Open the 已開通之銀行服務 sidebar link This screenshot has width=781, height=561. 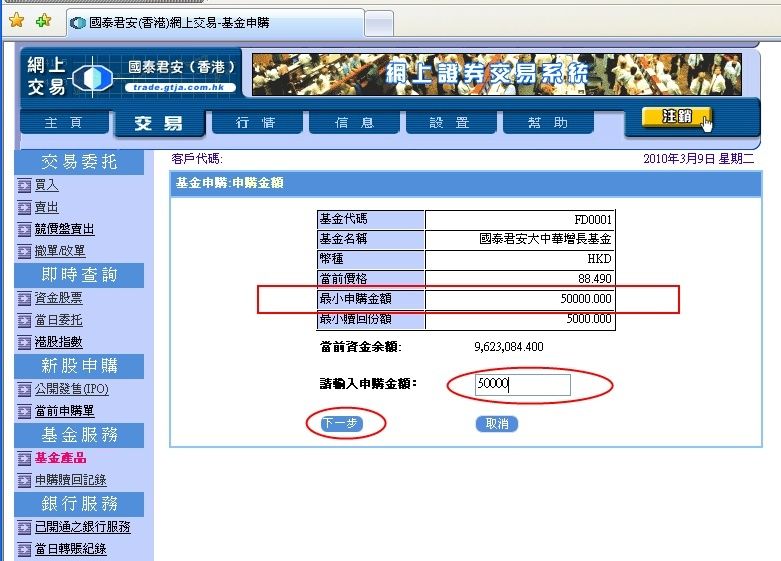82,527
